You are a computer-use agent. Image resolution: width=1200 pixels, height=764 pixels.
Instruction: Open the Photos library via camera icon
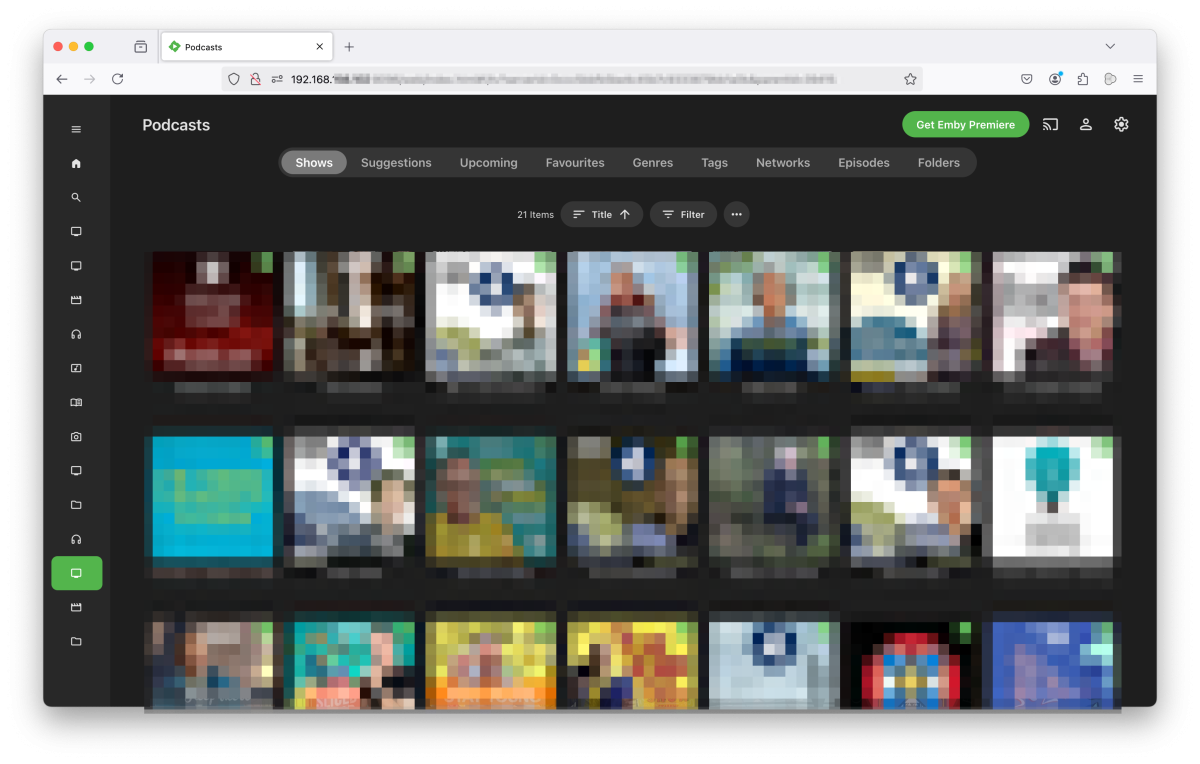tap(76, 436)
